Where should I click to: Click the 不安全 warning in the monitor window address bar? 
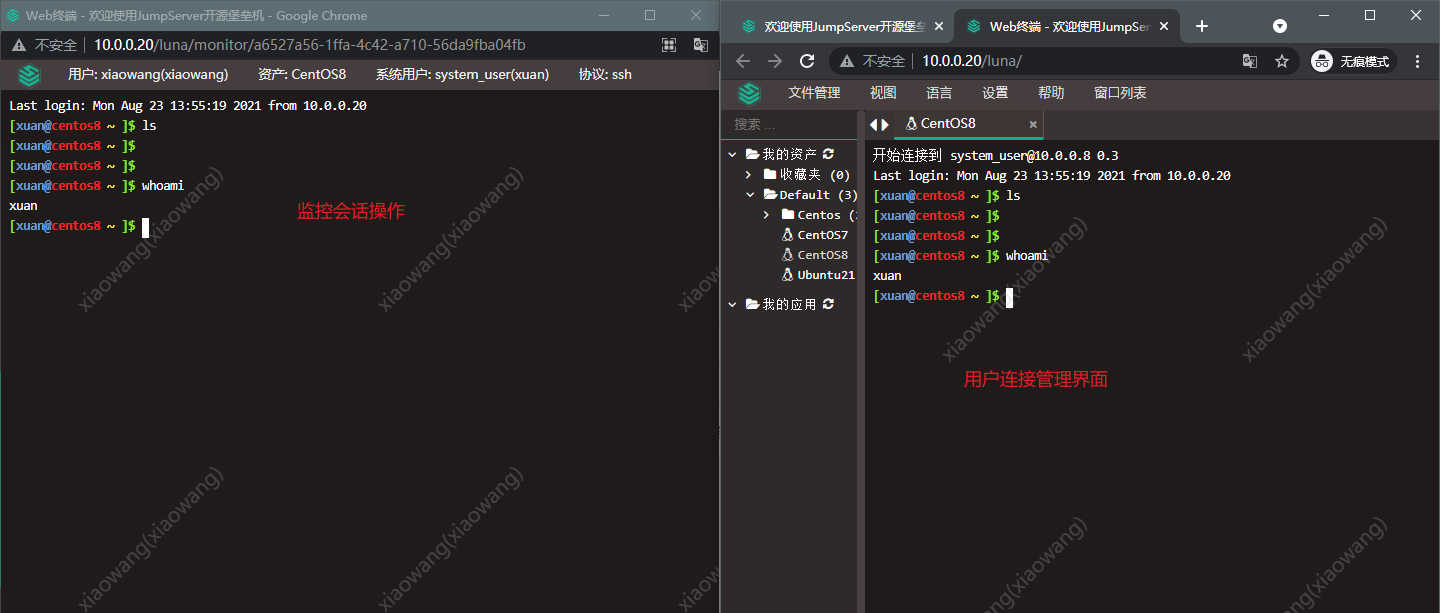click(x=44, y=45)
